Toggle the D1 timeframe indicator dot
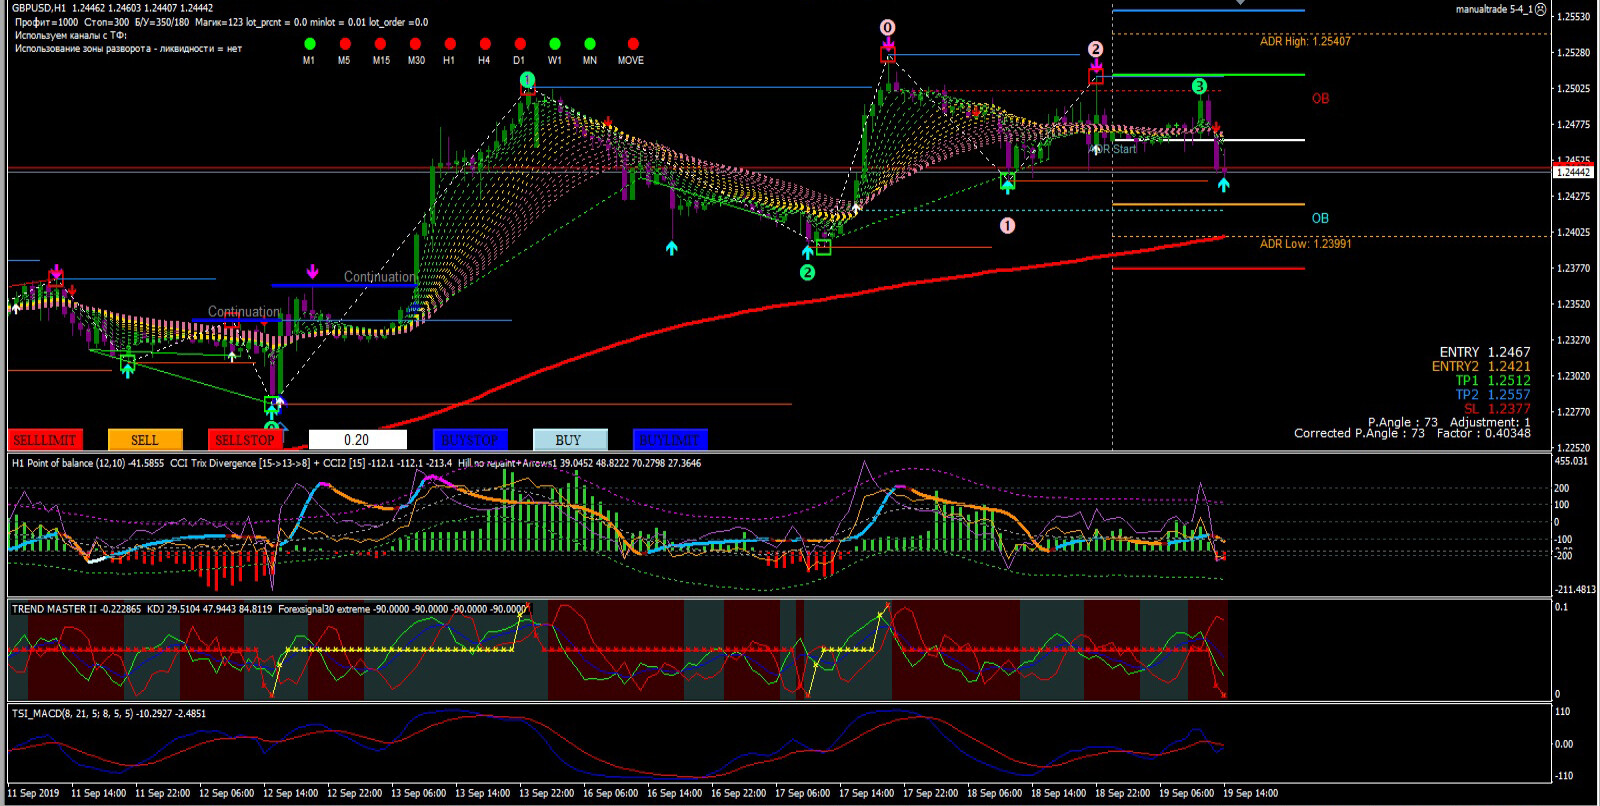The height and width of the screenshot is (806, 1600). point(520,43)
